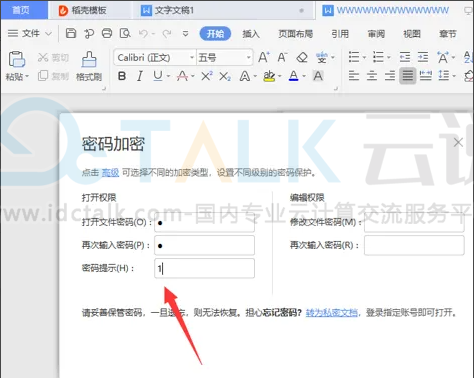Expand the font color dropdown arrow
The image size is (474, 378).
point(304,76)
